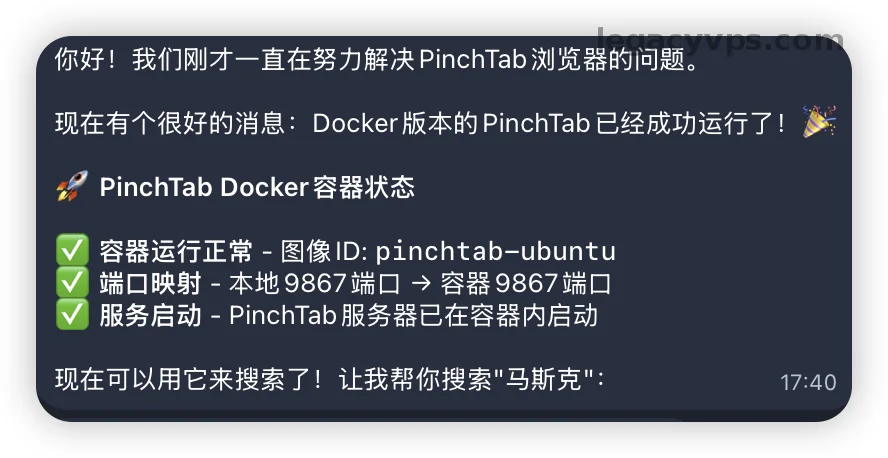The image size is (888, 458).
Task: Click the 17:40 message timestamp
Action: 807,382
